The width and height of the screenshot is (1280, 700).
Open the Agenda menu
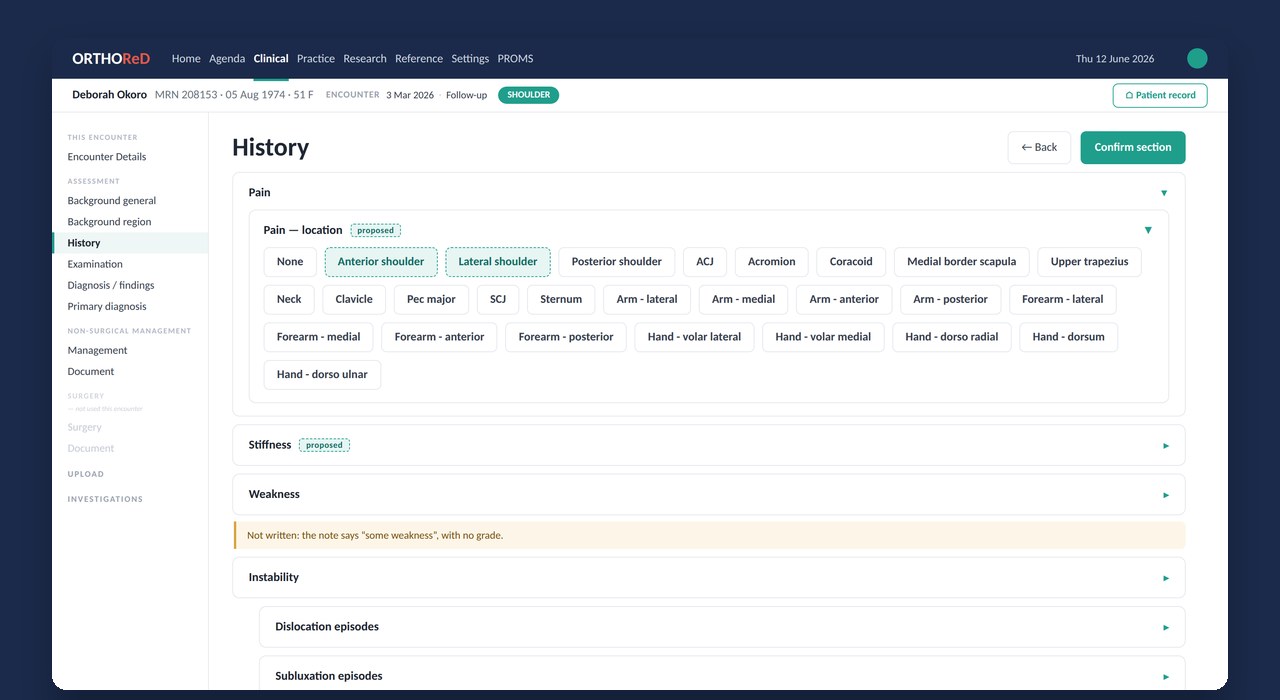tap(227, 59)
